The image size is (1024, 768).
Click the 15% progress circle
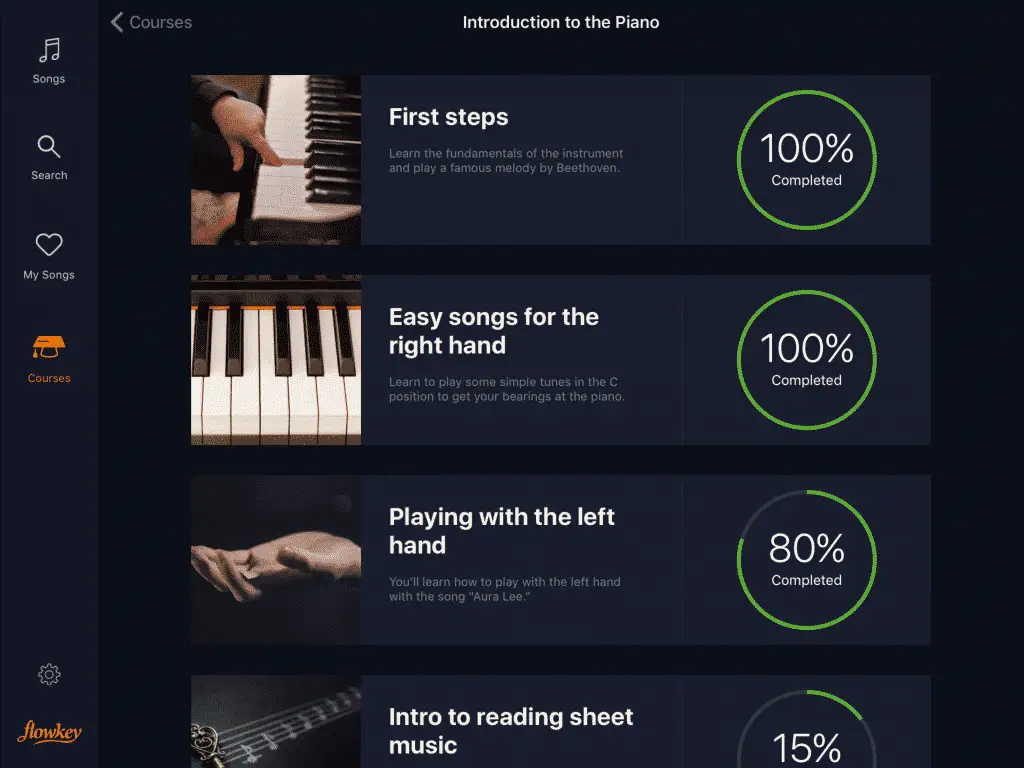pos(807,729)
